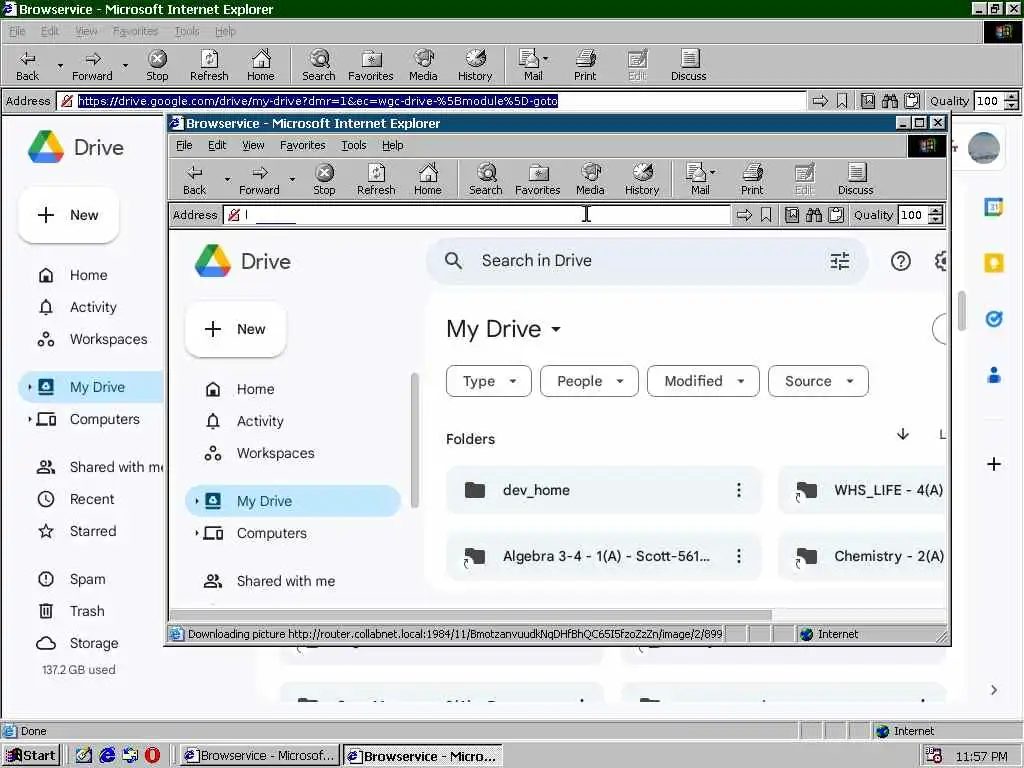Open the Drive help question mark icon
This screenshot has height=768, width=1024.
pos(901,261)
